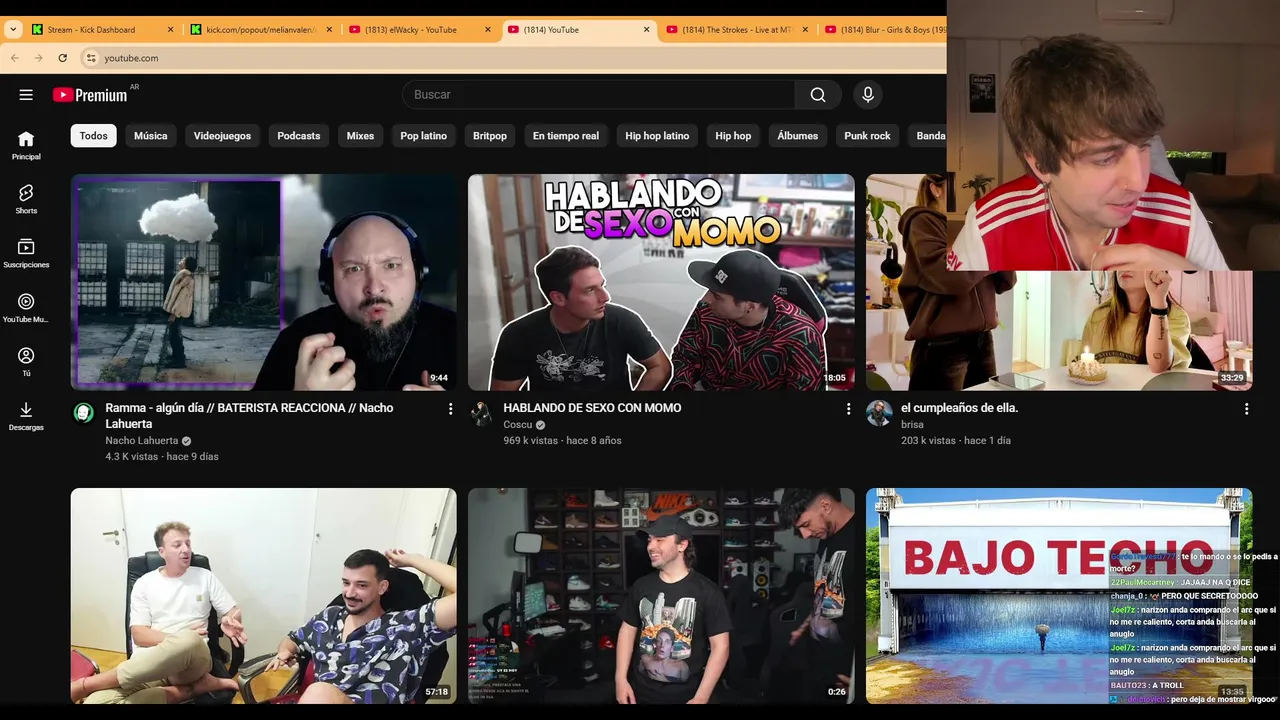Open Suscripciones in the sidebar

(x=26, y=253)
